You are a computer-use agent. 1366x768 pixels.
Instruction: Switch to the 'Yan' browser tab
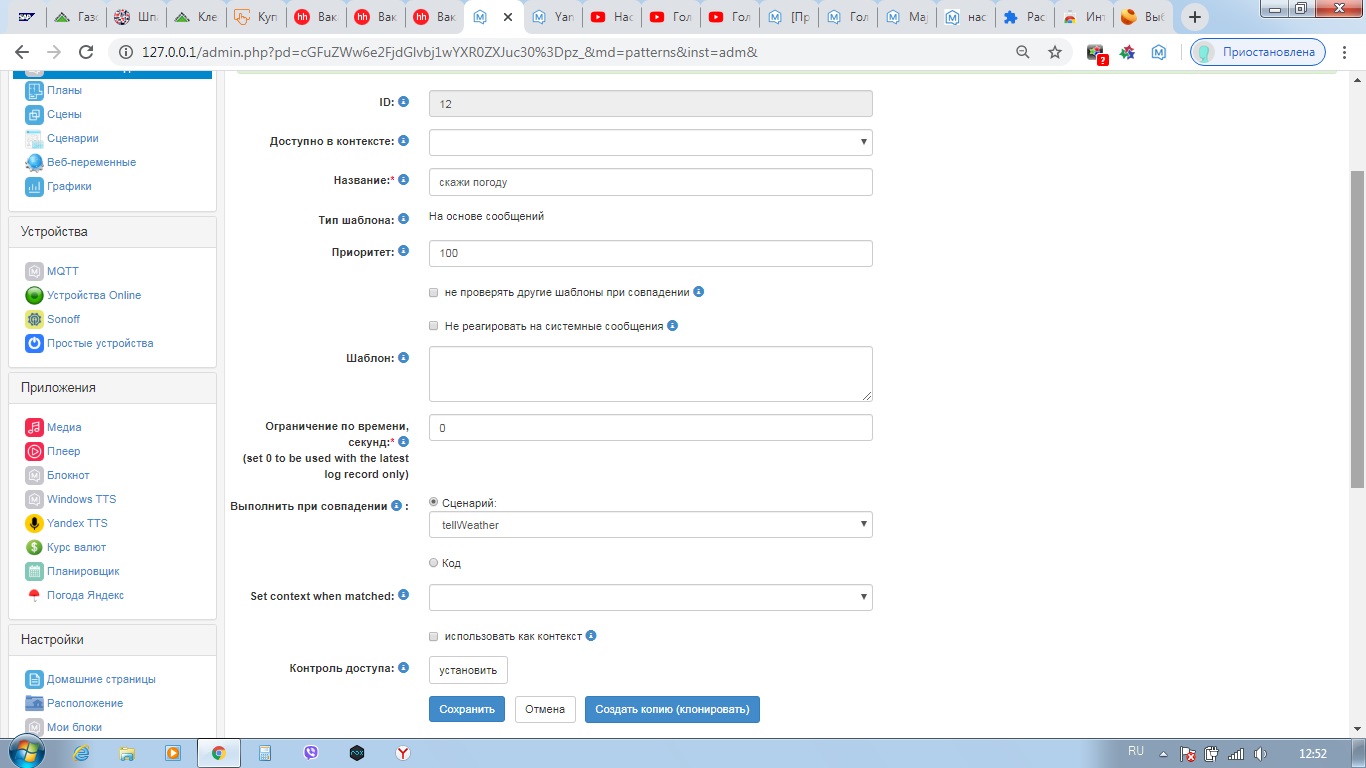pyautogui.click(x=556, y=17)
